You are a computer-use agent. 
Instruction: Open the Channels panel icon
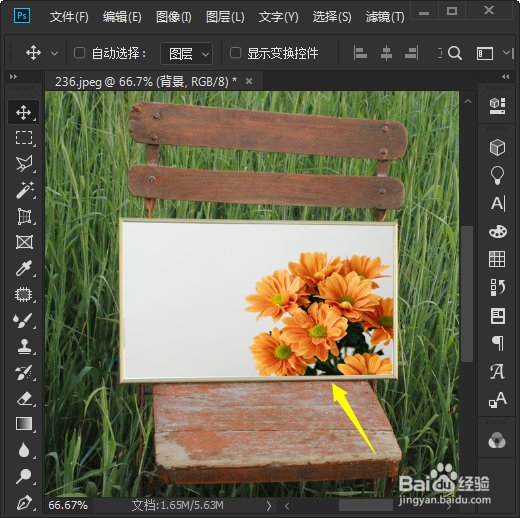click(x=497, y=441)
